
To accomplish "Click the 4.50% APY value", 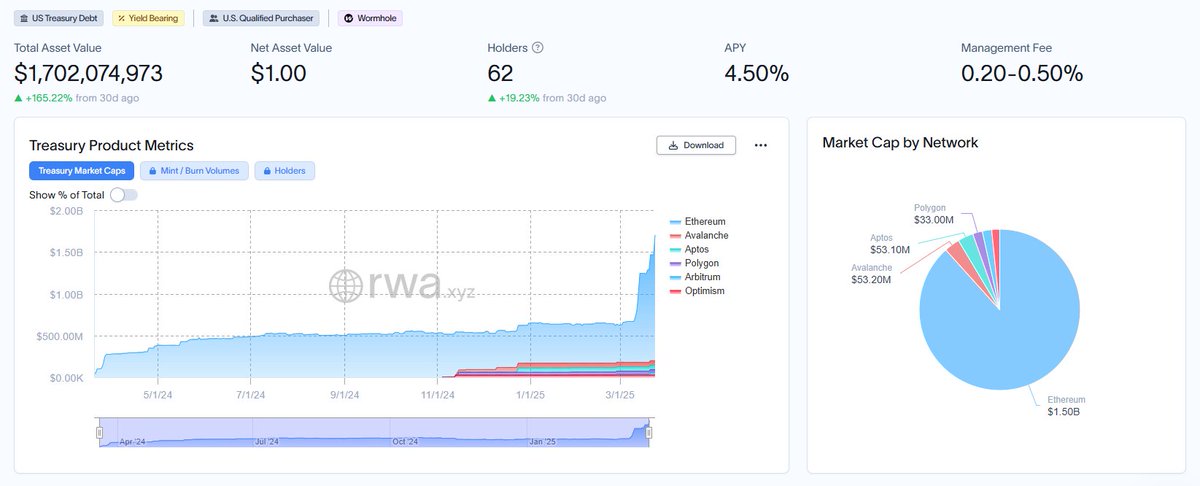I will pos(756,73).
